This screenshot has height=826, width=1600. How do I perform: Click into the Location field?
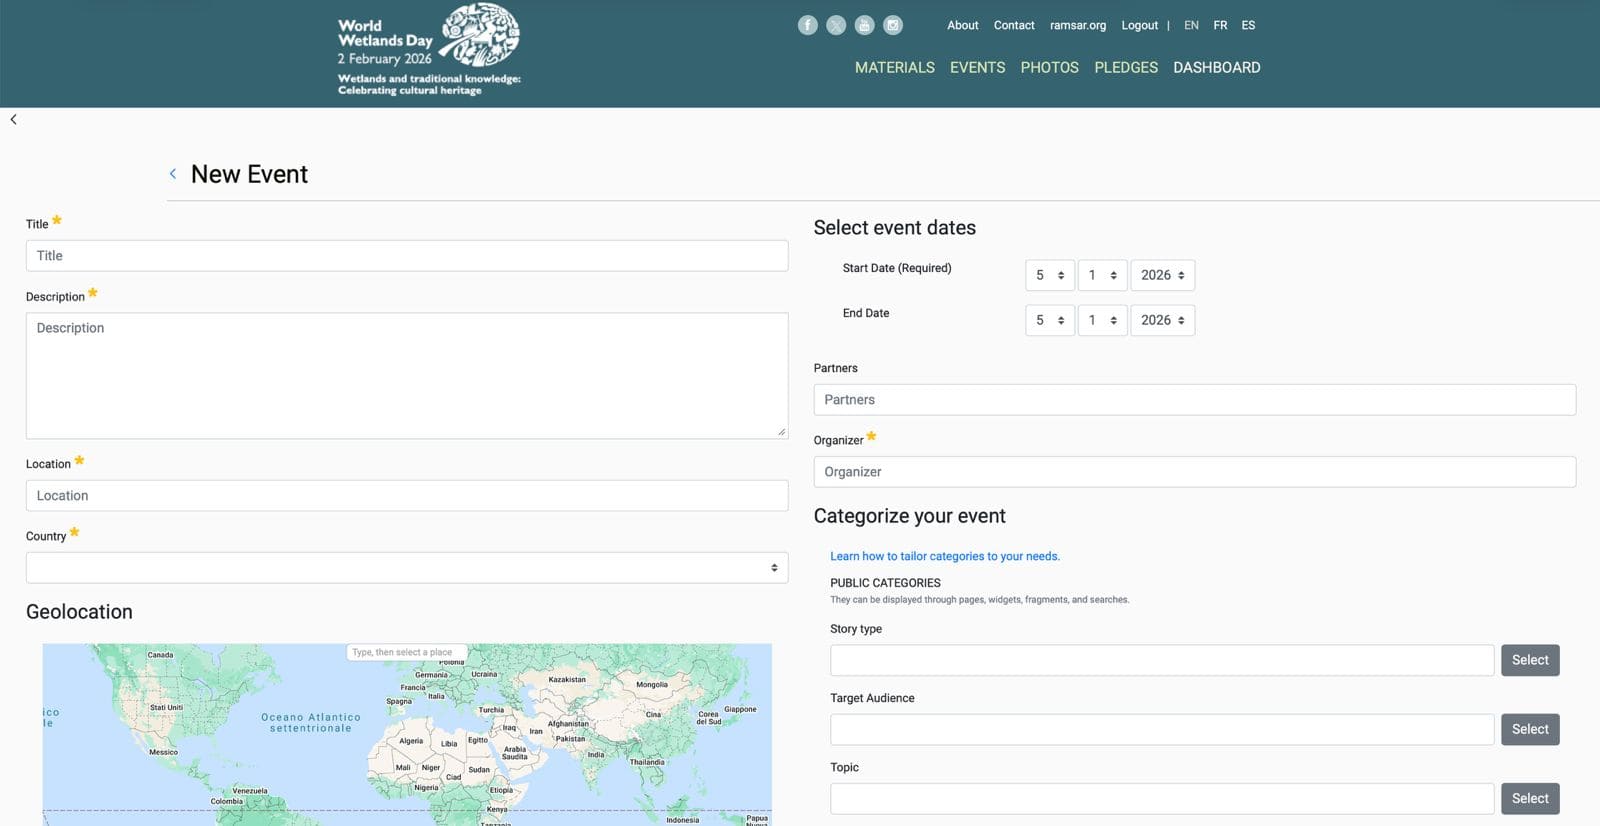pyautogui.click(x=407, y=495)
